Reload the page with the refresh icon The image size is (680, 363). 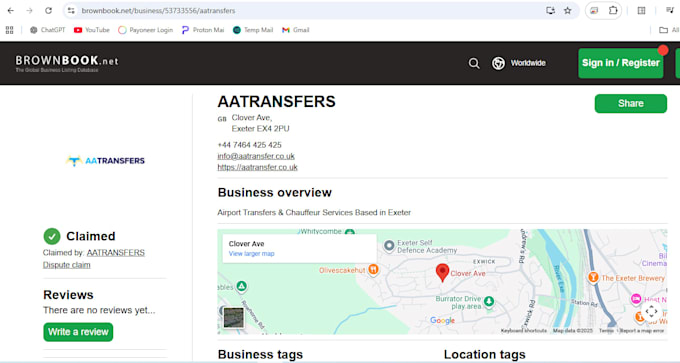coord(49,10)
